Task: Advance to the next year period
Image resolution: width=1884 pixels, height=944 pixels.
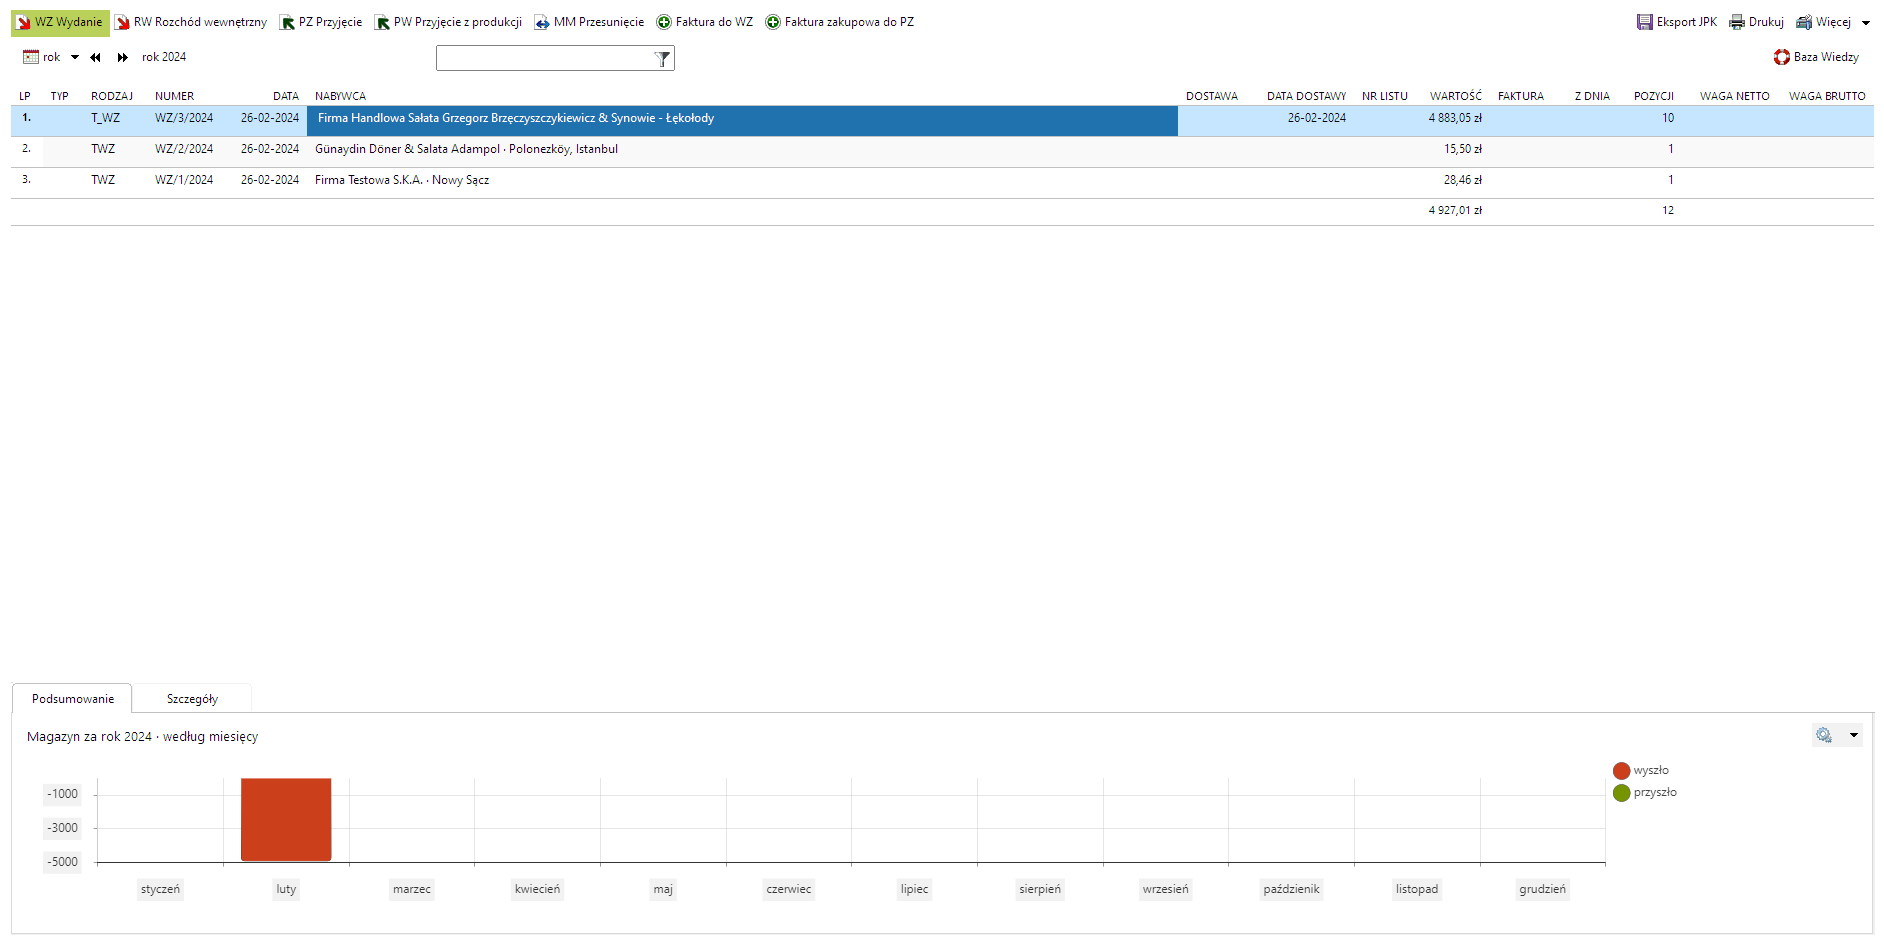Action: 122,57
